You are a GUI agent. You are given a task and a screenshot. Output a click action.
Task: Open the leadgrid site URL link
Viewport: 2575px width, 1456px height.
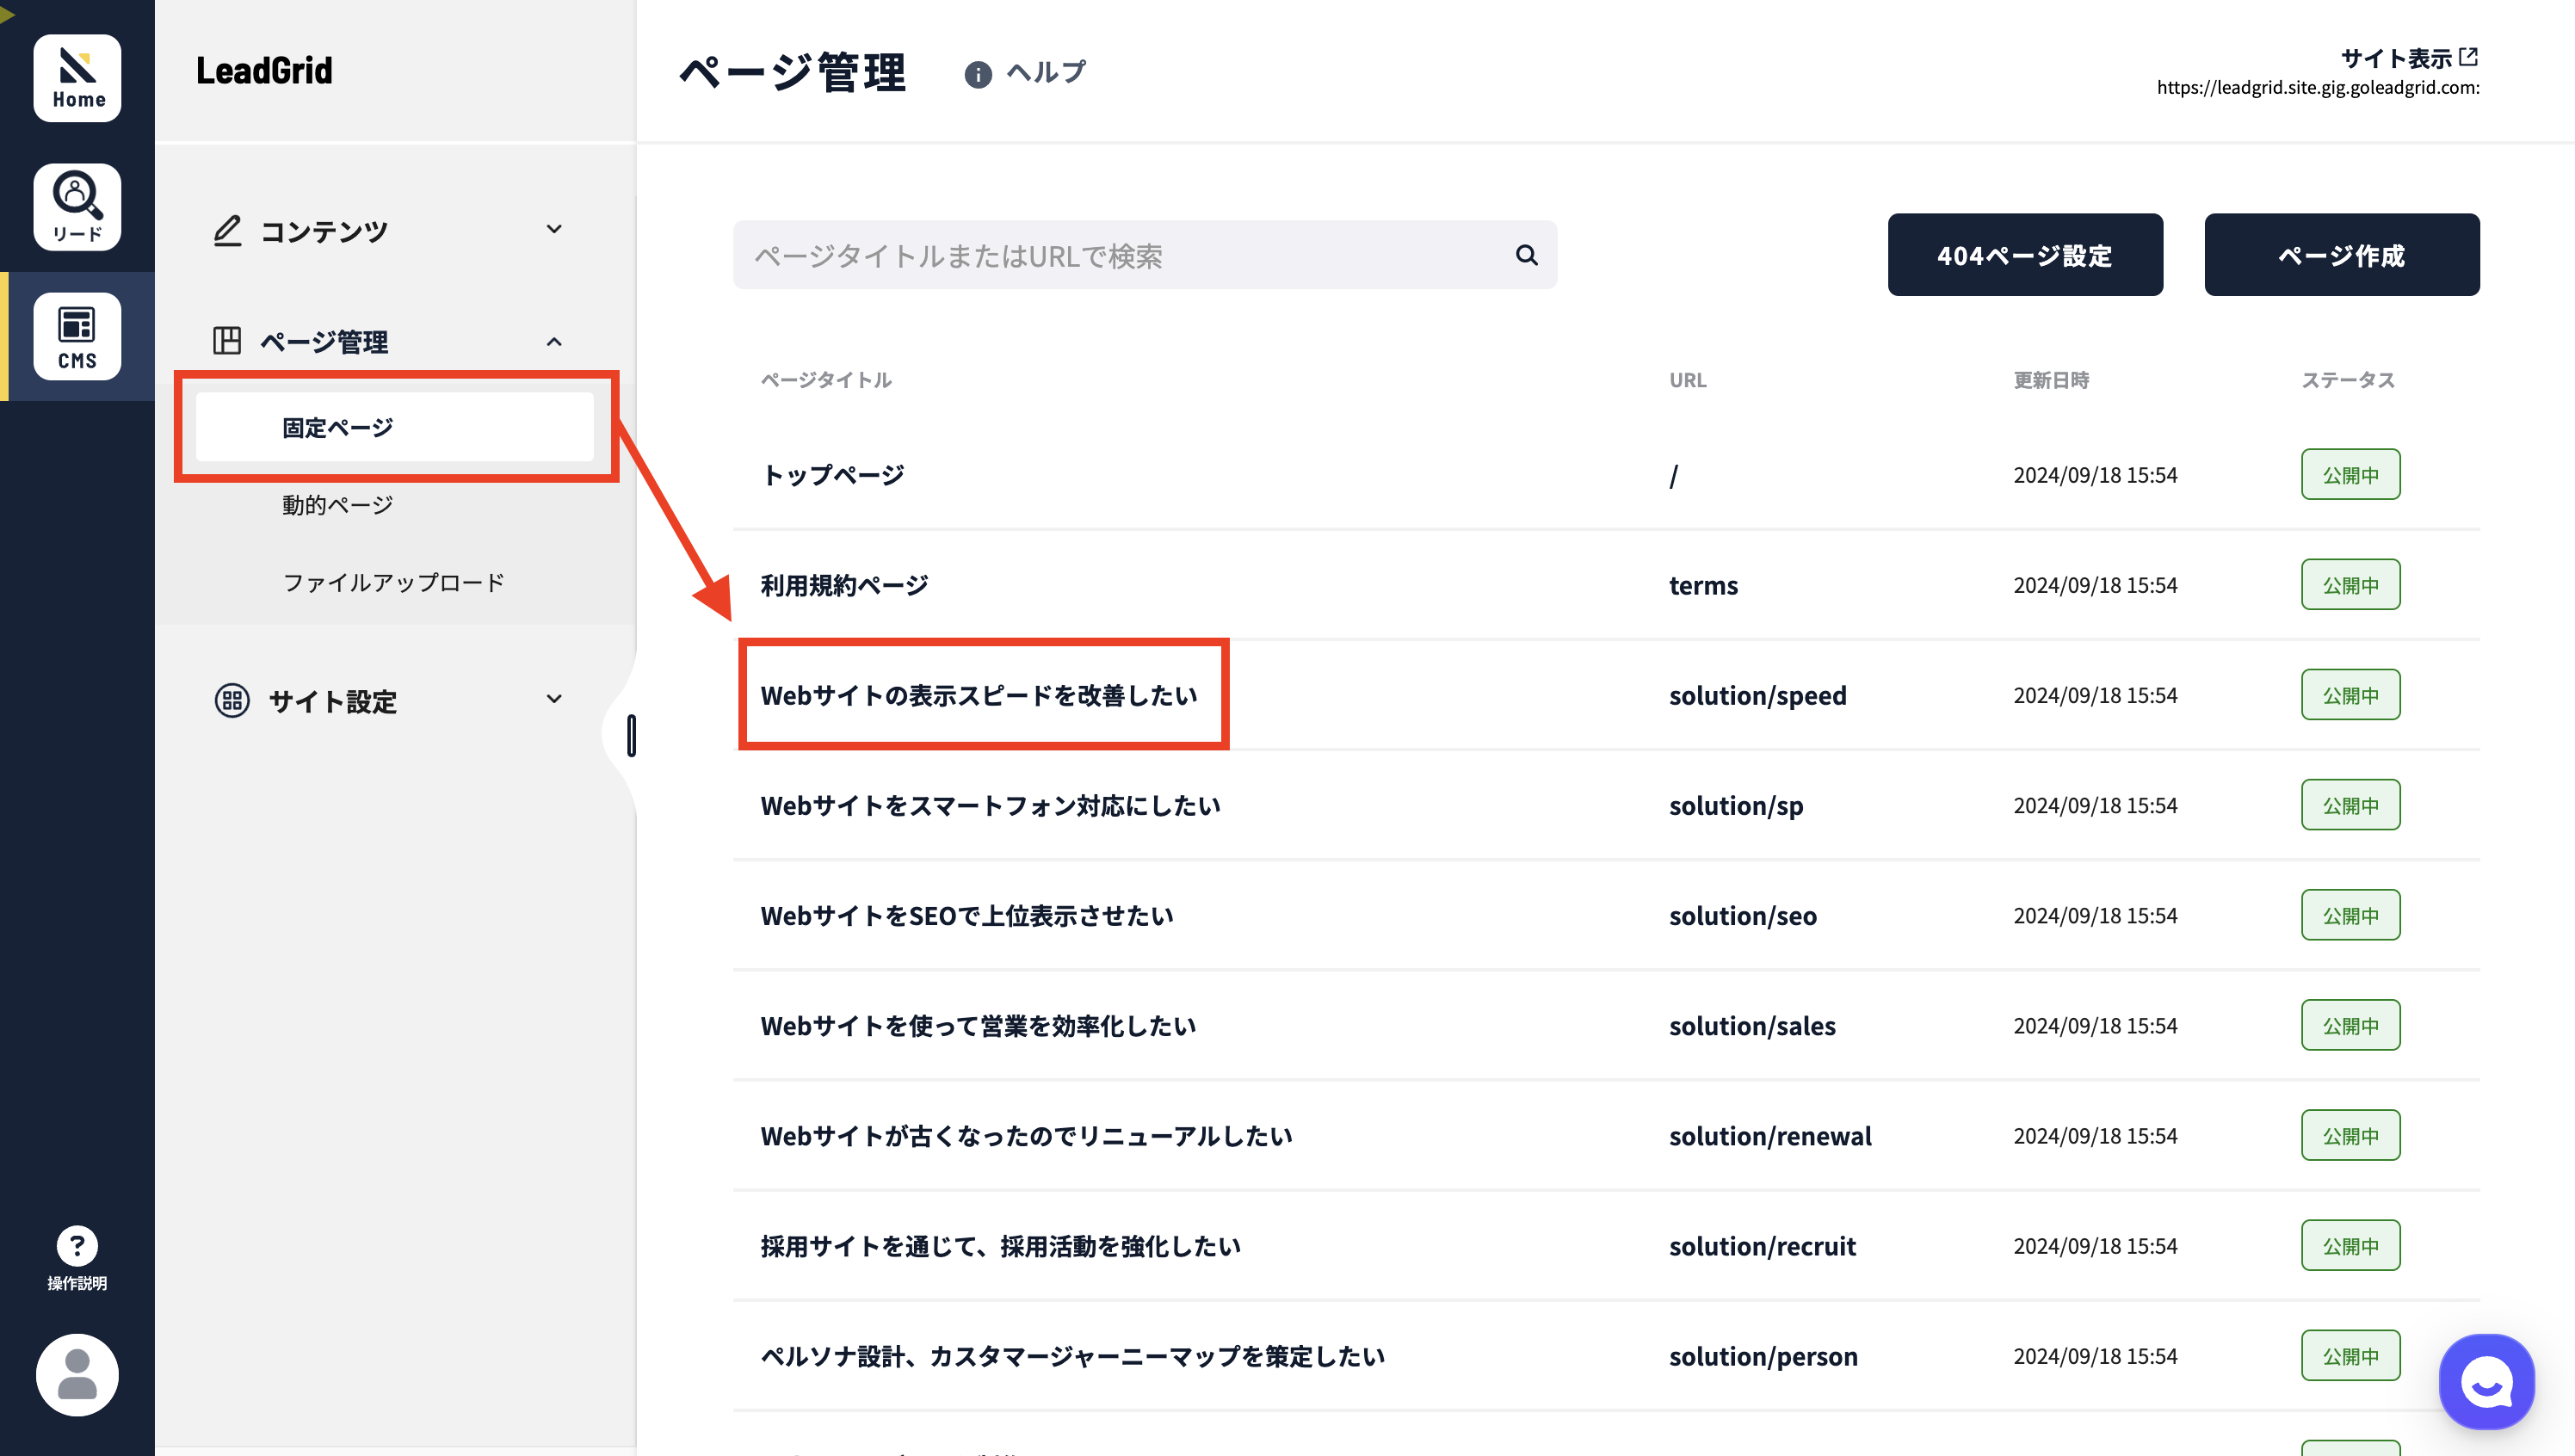2318,87
